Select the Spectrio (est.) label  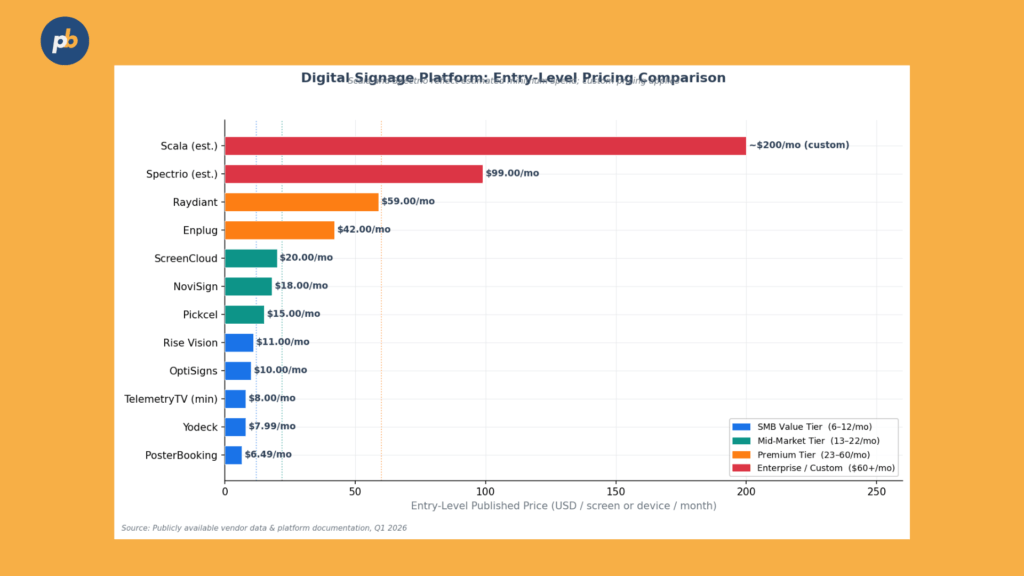[x=182, y=174]
